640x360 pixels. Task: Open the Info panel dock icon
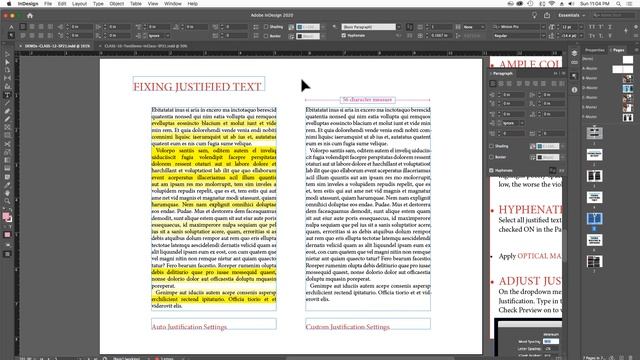point(574,89)
